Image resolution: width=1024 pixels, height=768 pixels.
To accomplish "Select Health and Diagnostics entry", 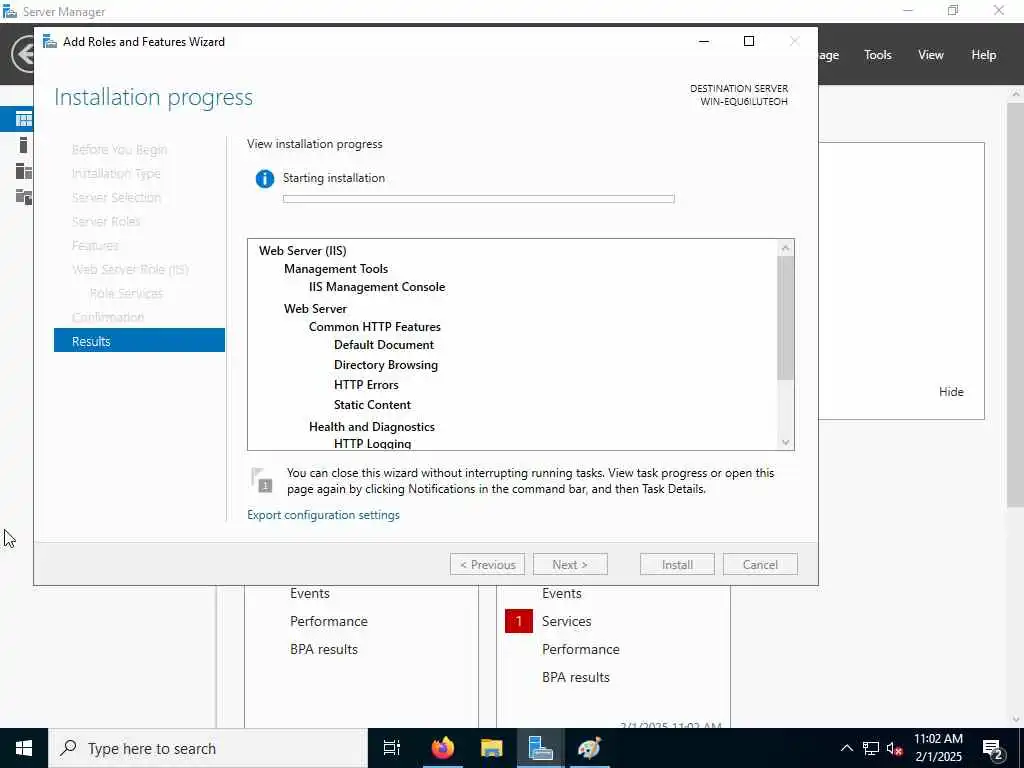I will click(372, 427).
